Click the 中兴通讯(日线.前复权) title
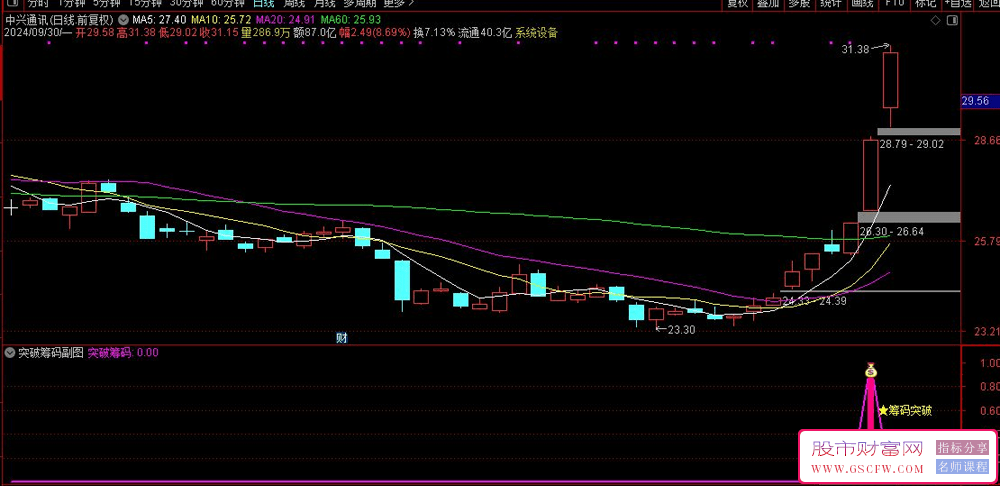The image size is (1000, 486). click(61, 20)
